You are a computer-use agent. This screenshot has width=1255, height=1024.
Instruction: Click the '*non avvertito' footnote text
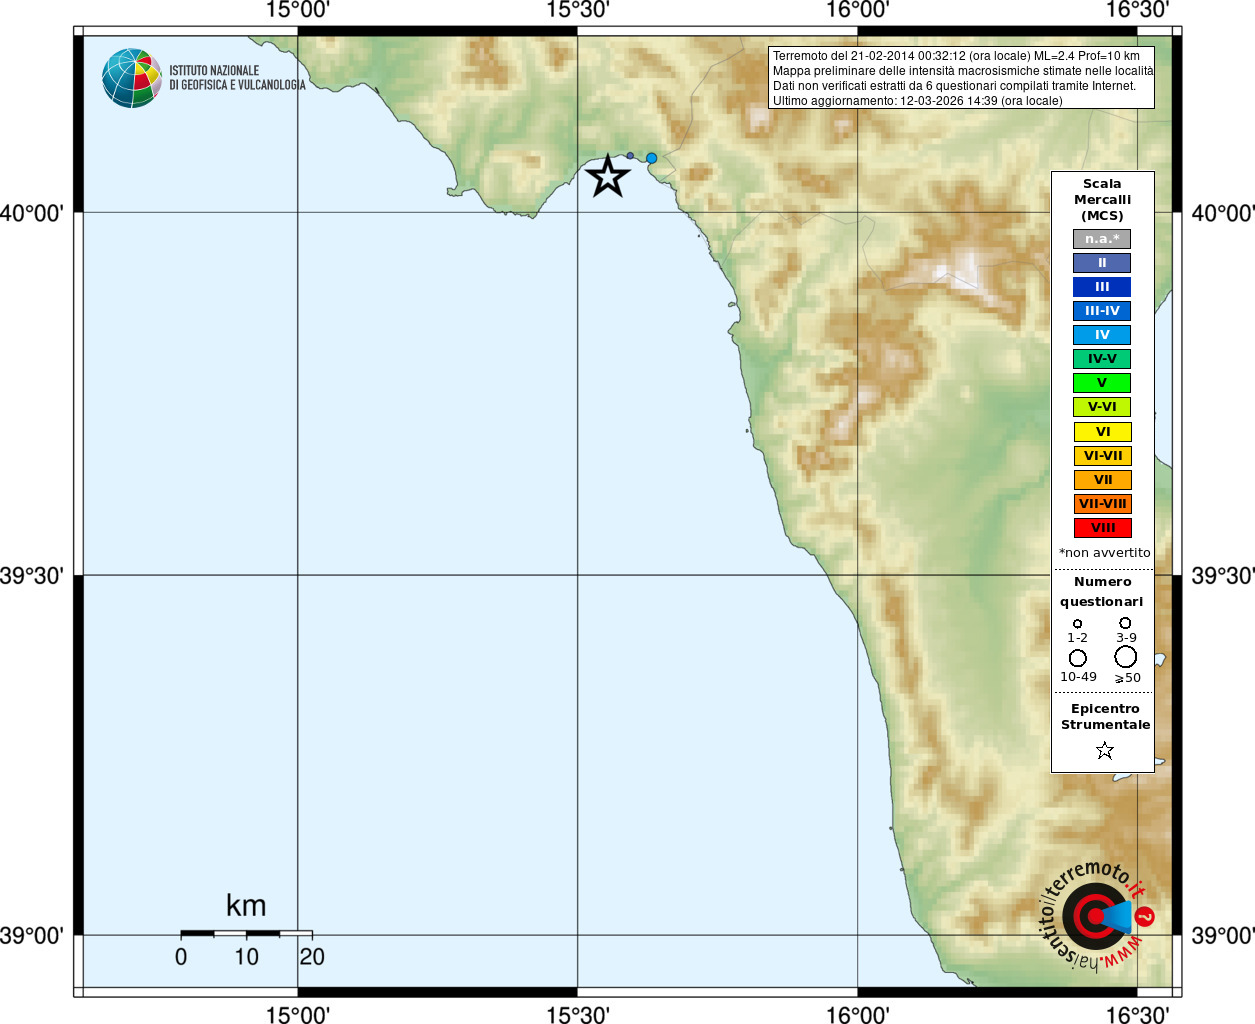1105,553
